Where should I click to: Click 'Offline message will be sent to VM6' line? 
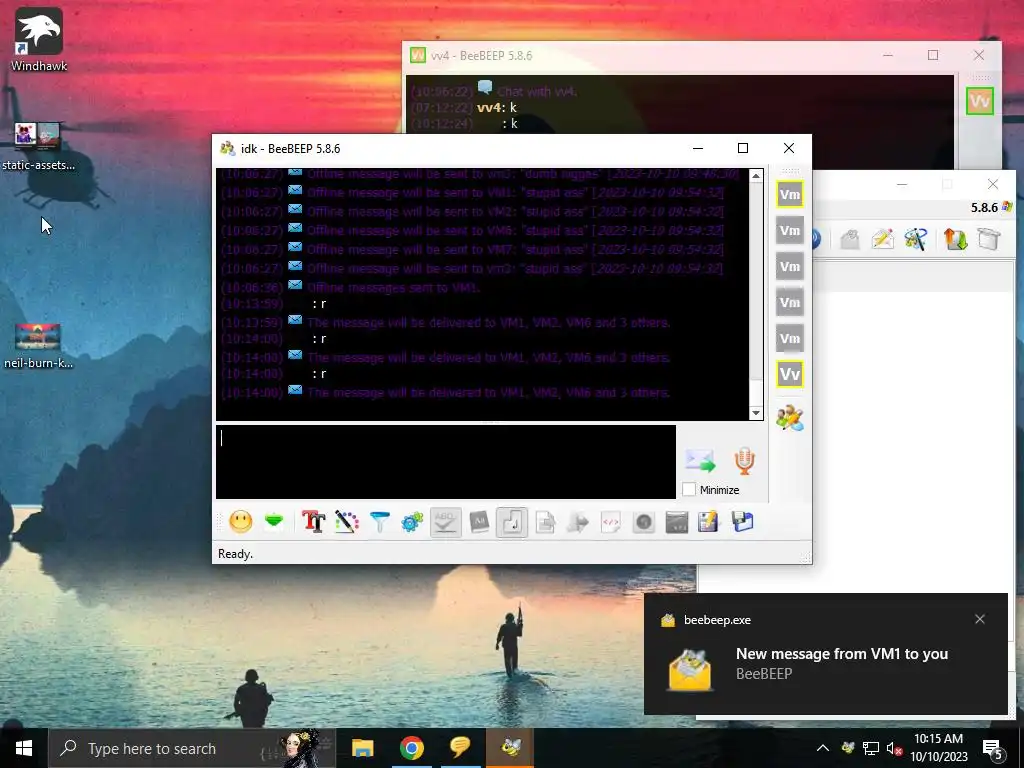[x=515, y=231]
